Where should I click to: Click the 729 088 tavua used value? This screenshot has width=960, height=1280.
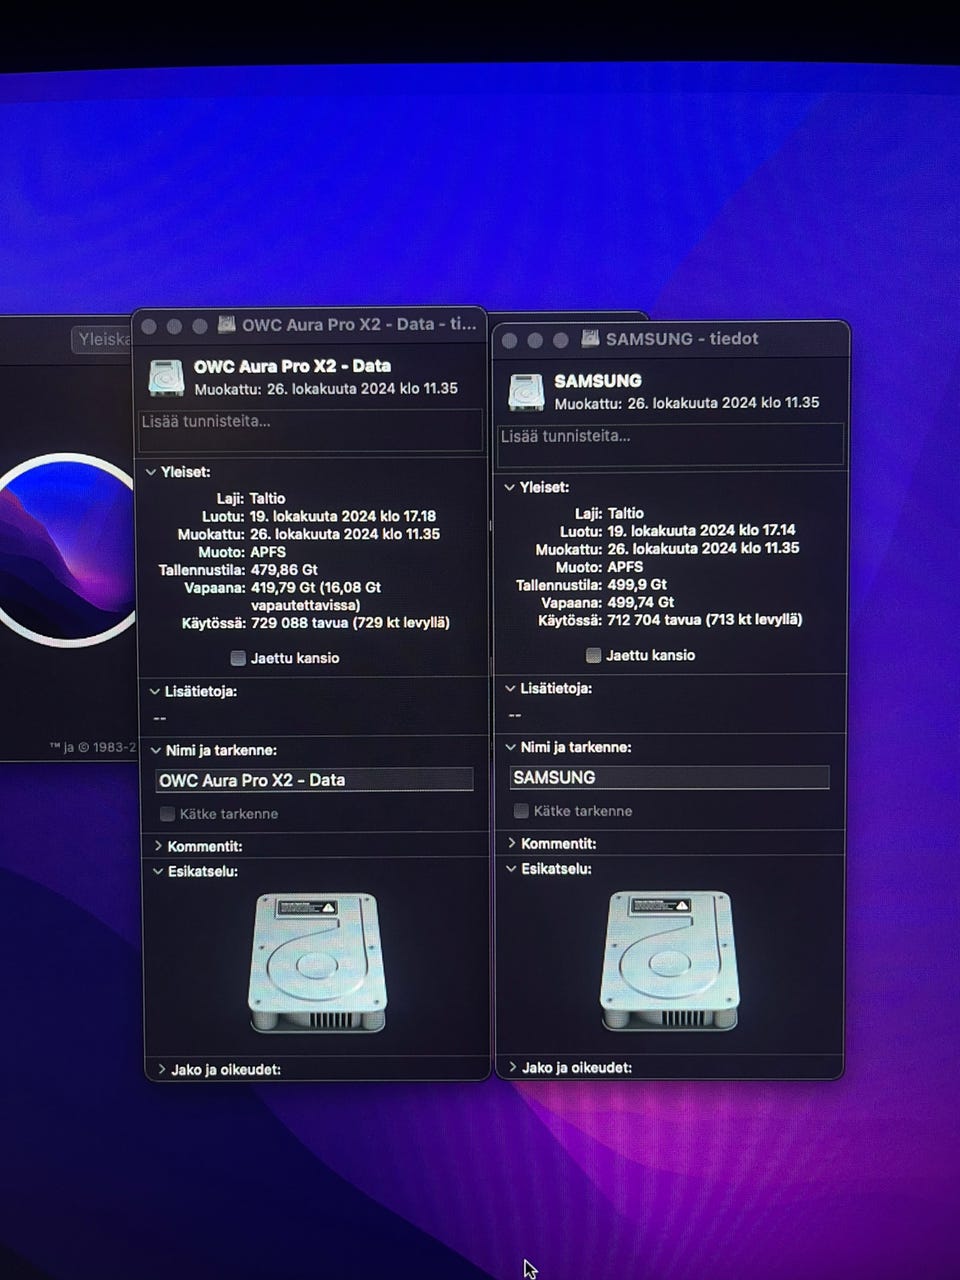[350, 622]
